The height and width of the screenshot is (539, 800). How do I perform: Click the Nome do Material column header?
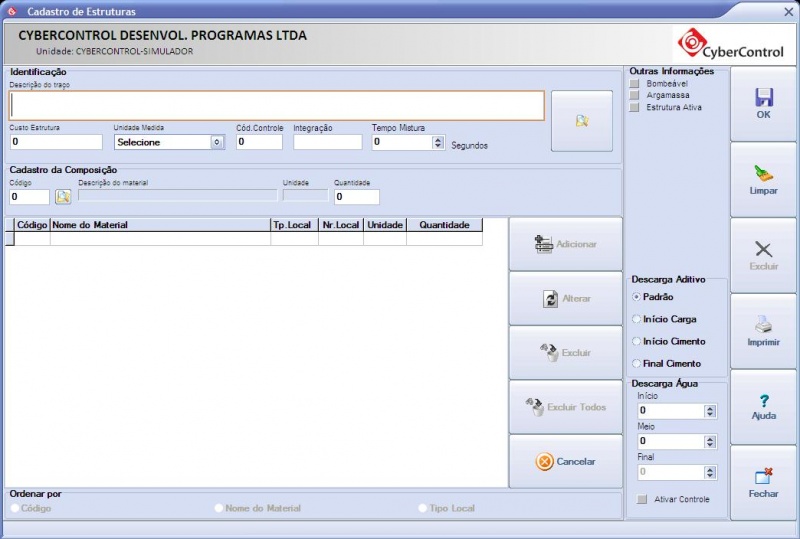(x=160, y=225)
